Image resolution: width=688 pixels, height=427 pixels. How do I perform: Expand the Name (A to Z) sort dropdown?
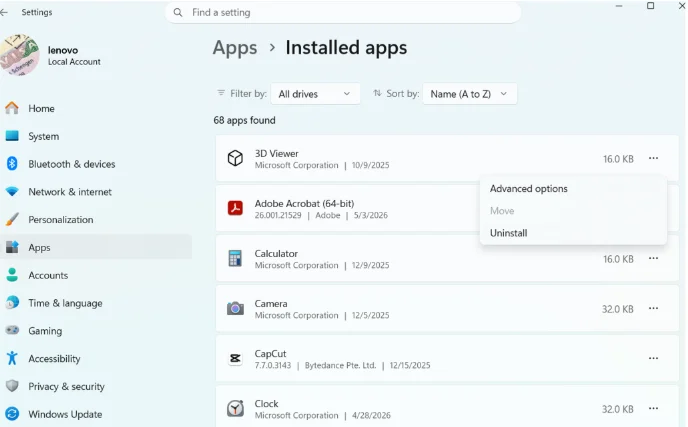[x=469, y=94]
